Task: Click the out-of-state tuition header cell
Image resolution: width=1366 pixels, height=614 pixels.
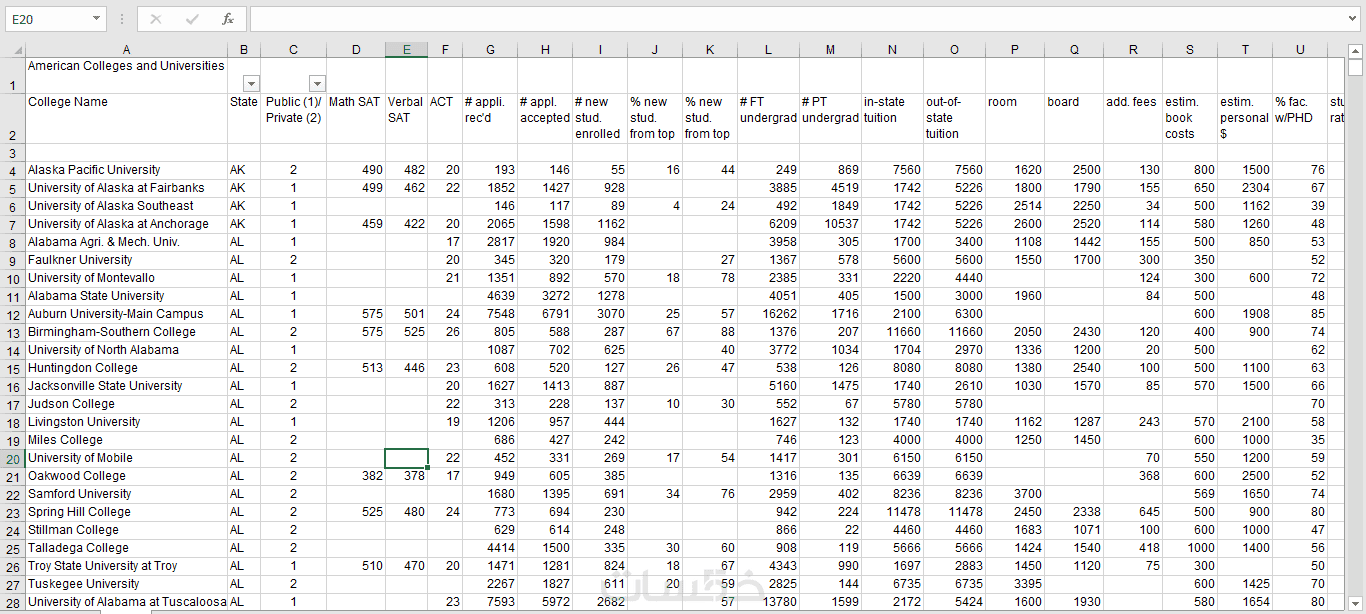Action: (x=954, y=118)
